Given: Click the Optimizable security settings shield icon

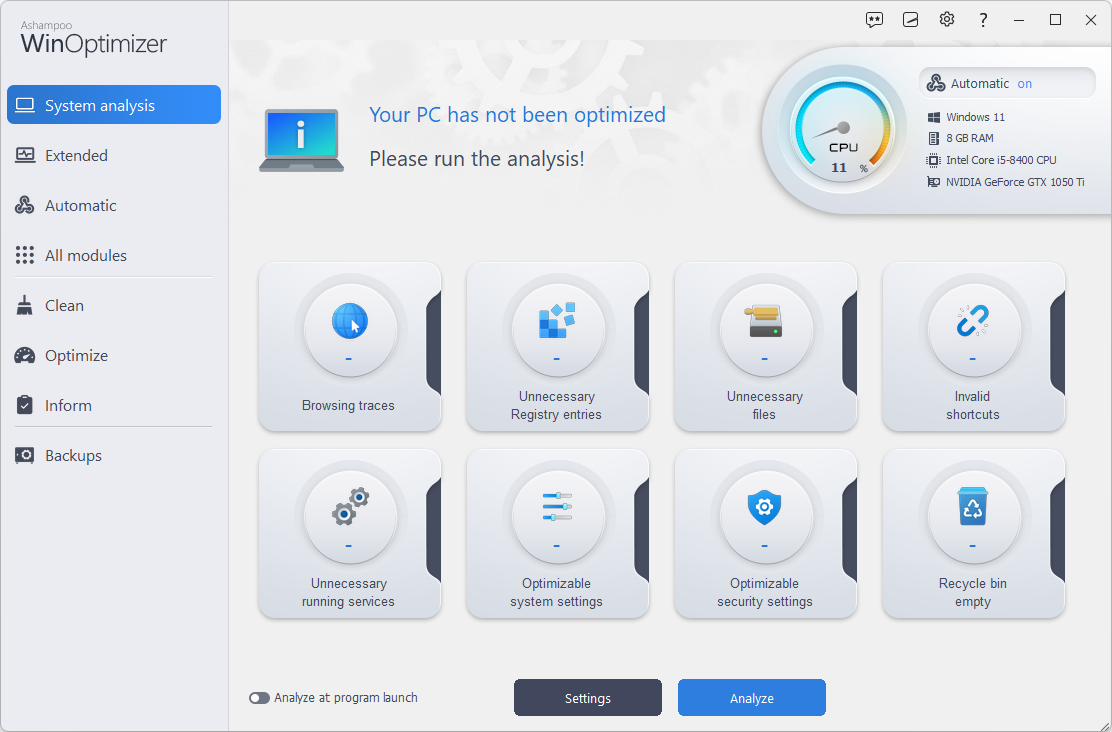Looking at the screenshot, I should click(x=764, y=507).
